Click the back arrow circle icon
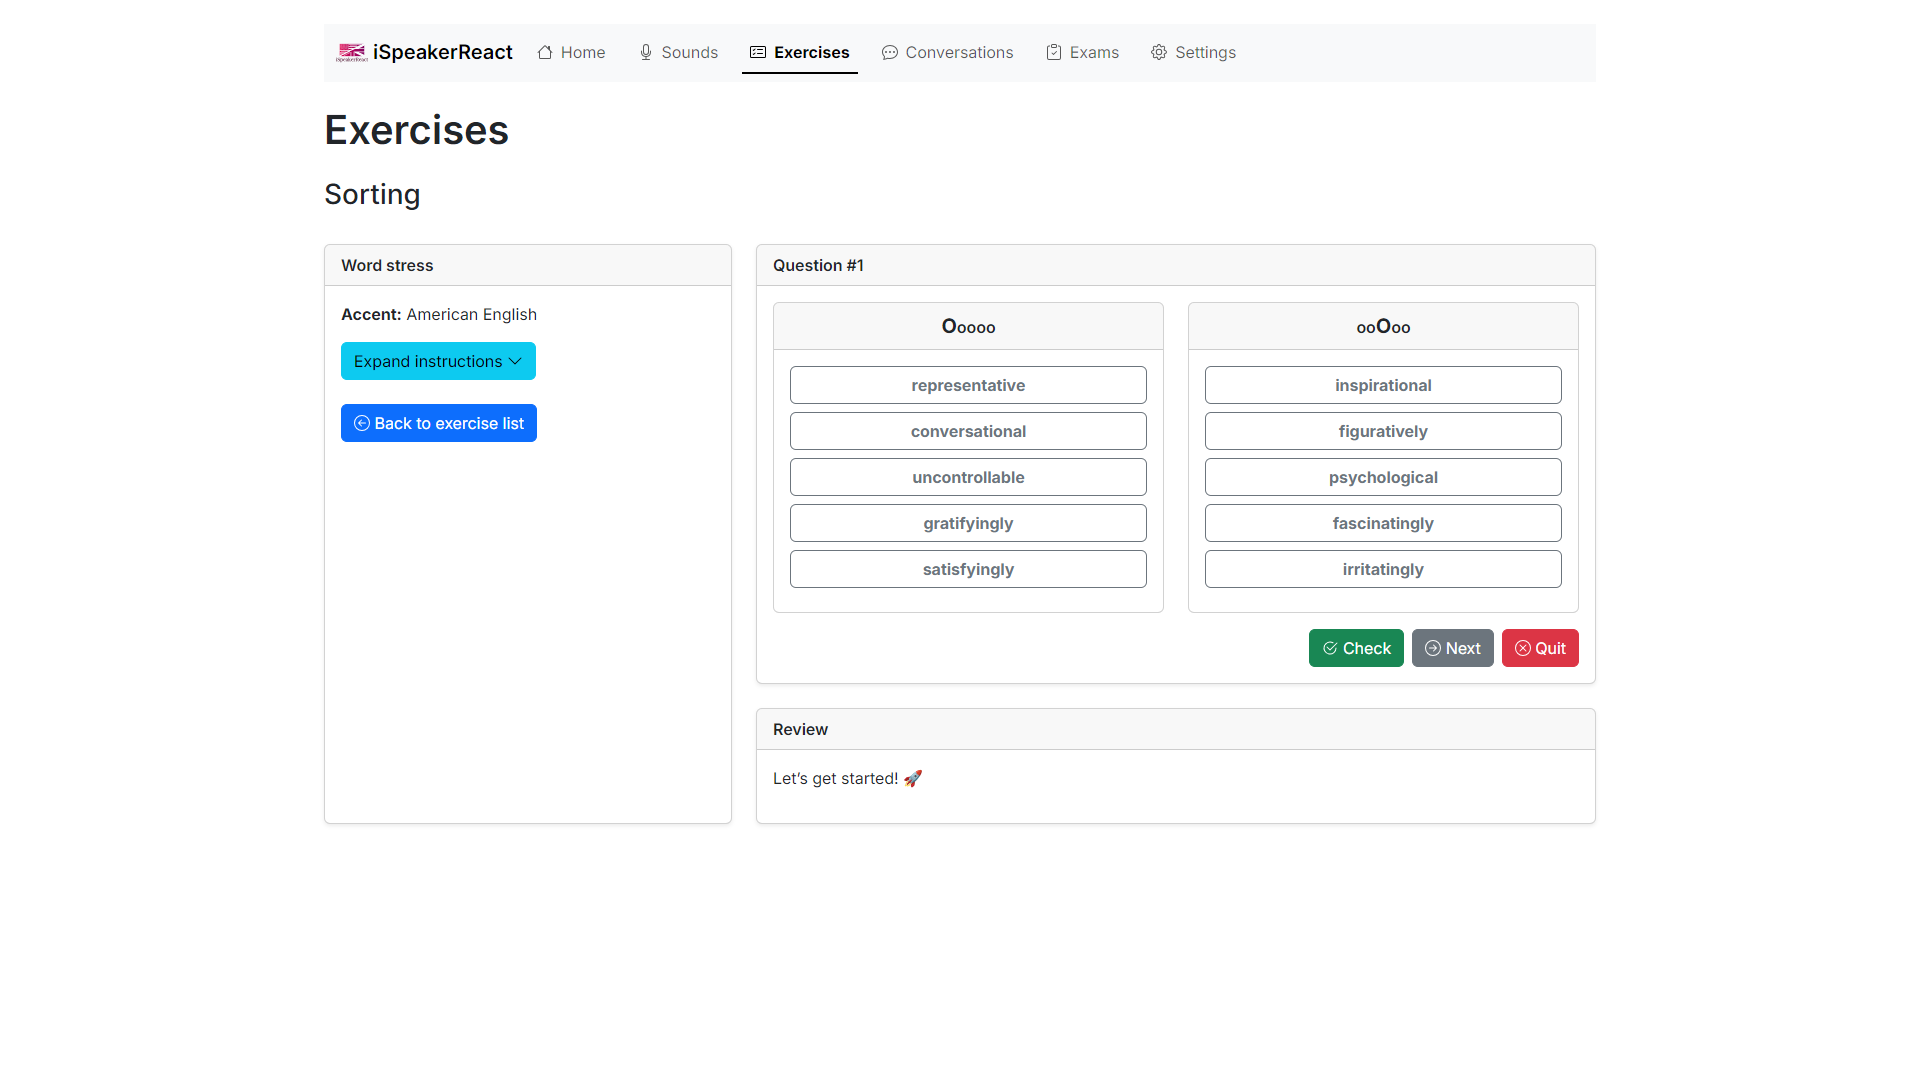The image size is (1920, 1080). (x=362, y=423)
